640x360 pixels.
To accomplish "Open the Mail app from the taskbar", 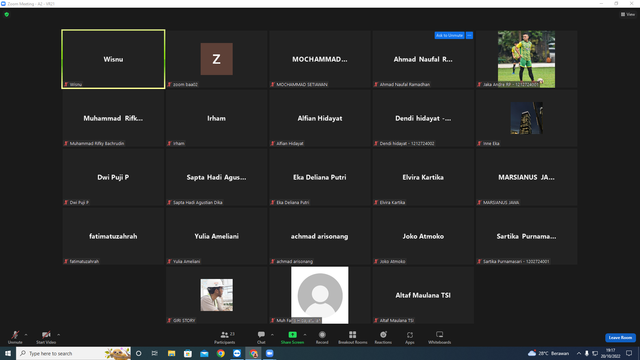I will [204, 353].
